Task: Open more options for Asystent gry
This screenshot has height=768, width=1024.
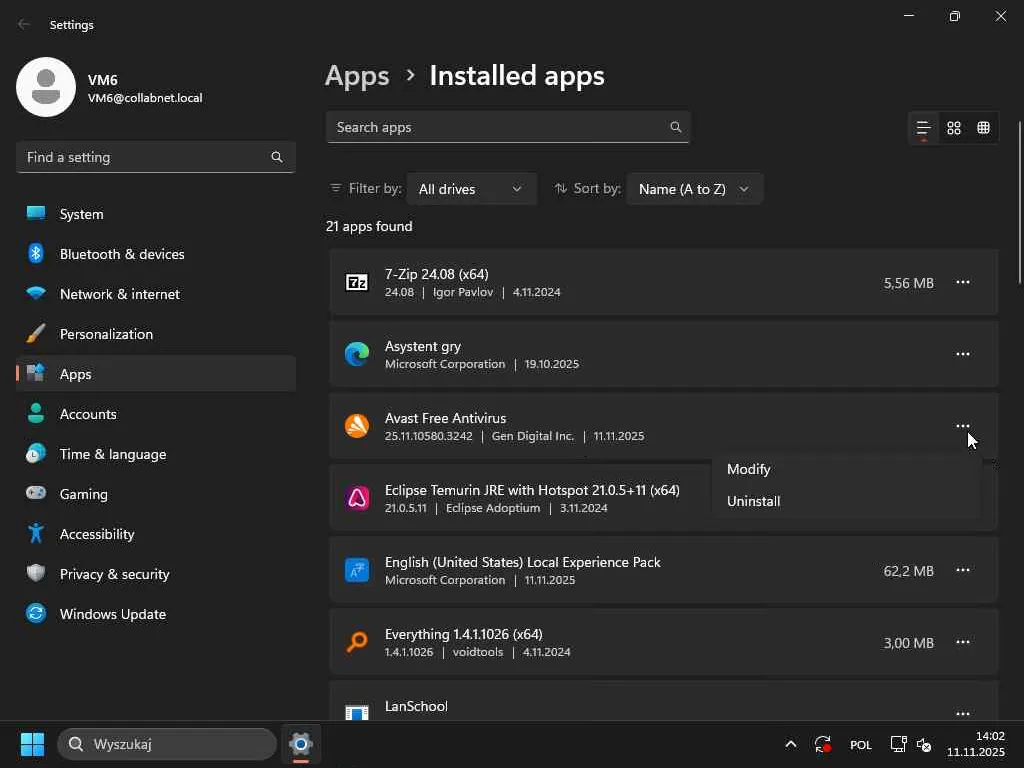Action: pyautogui.click(x=962, y=354)
